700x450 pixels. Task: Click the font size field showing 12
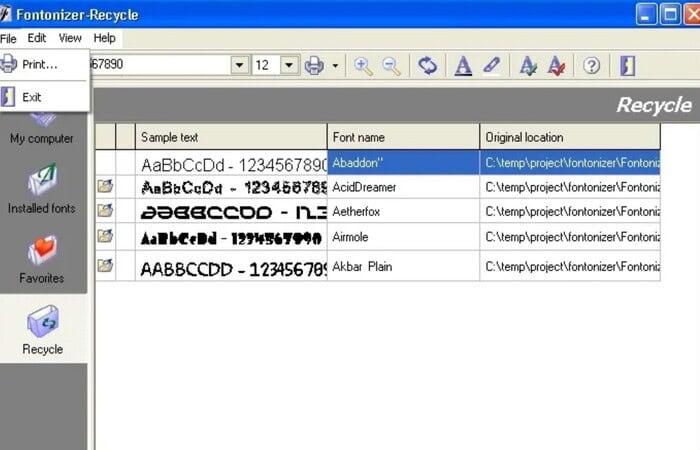pos(267,65)
